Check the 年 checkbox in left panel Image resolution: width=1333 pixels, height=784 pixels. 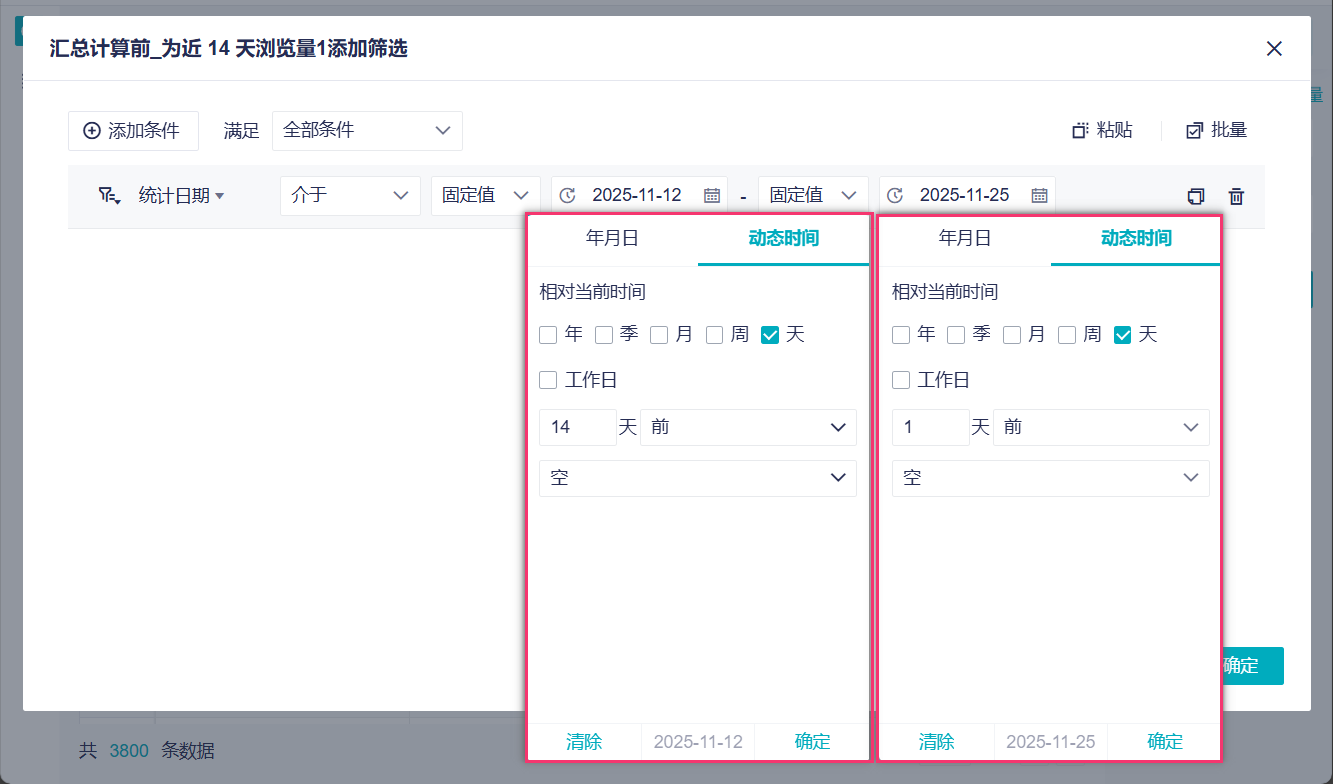(548, 335)
